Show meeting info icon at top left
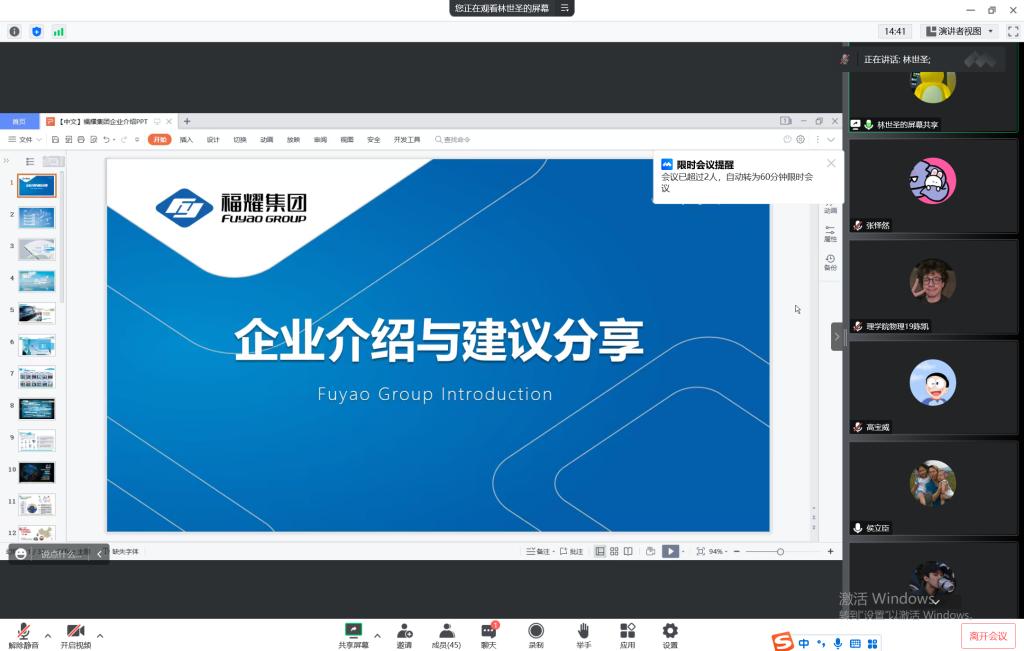This screenshot has height=651, width=1024. pyautogui.click(x=14, y=31)
